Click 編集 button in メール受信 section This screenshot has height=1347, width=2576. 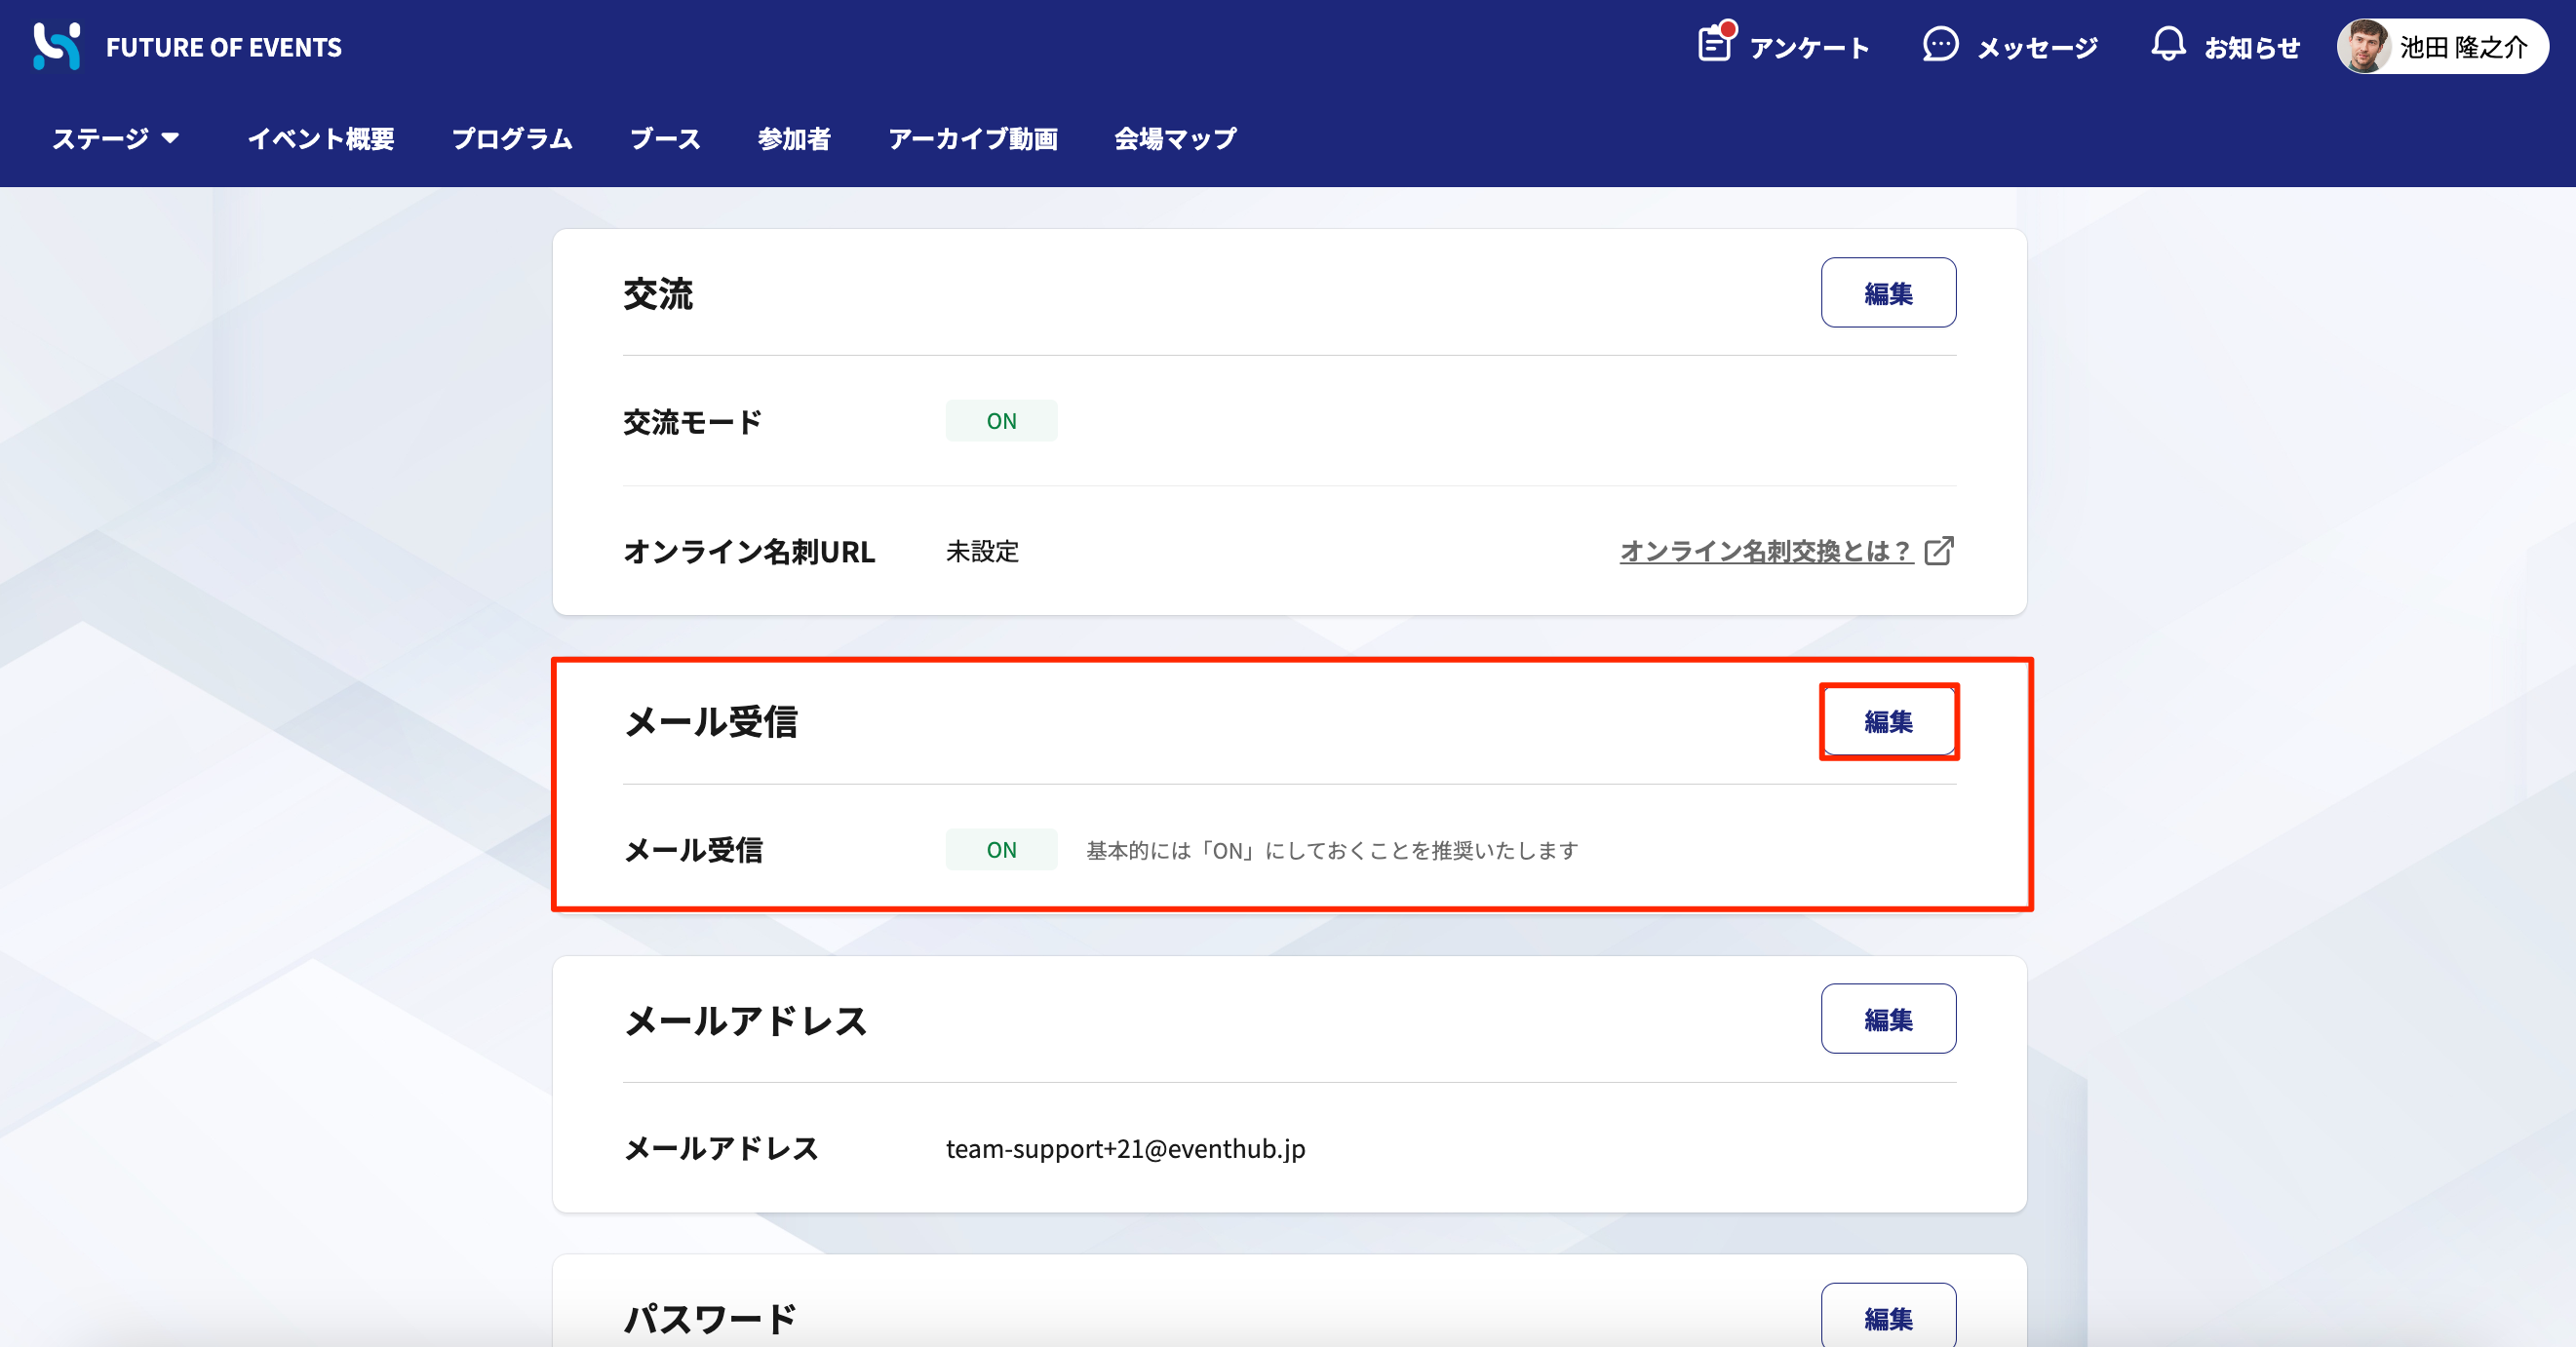(1888, 721)
